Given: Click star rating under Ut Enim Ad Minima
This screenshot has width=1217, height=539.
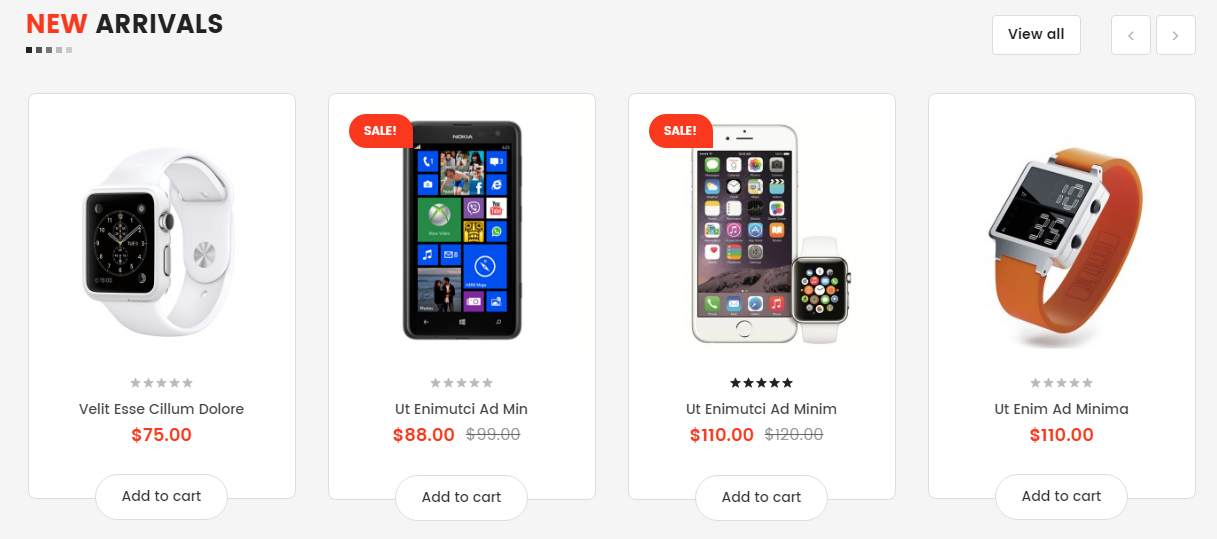Looking at the screenshot, I should (1062, 383).
